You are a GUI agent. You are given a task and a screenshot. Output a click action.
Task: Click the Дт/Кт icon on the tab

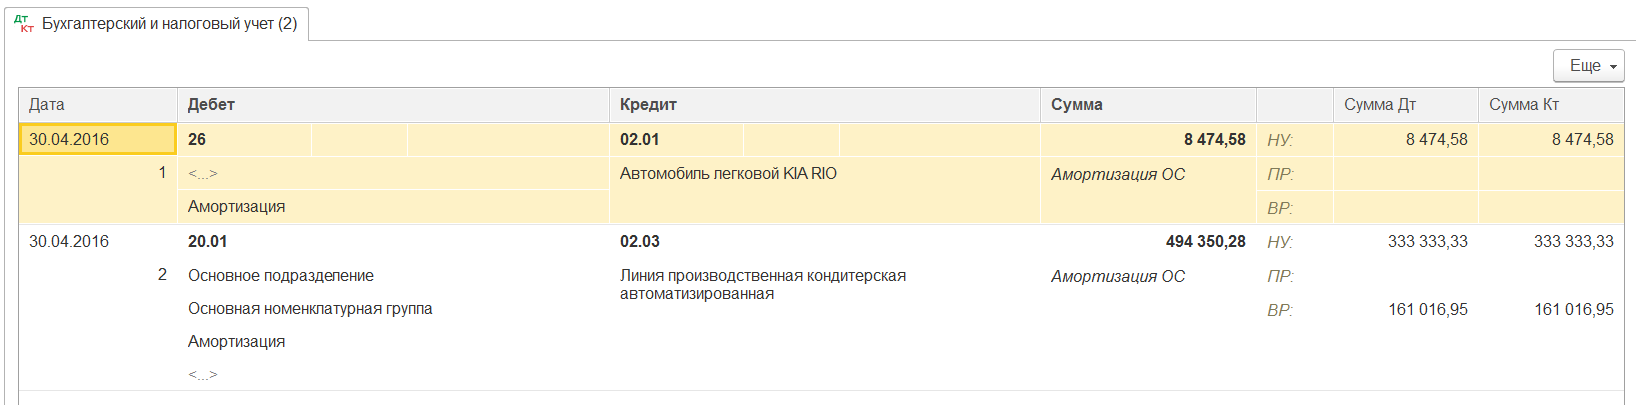[x=24, y=23]
